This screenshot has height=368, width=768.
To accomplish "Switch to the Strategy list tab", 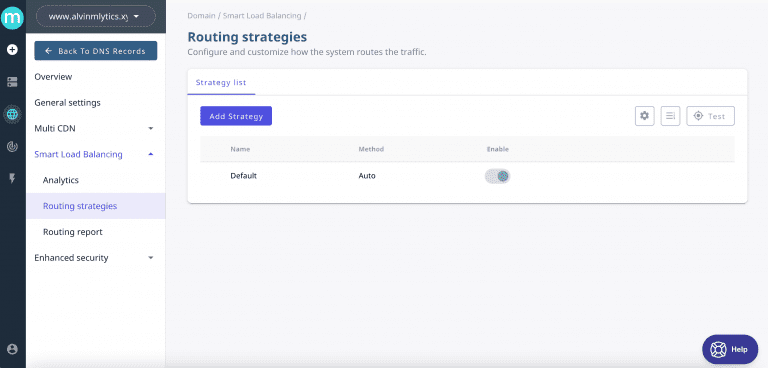I will (x=221, y=82).
